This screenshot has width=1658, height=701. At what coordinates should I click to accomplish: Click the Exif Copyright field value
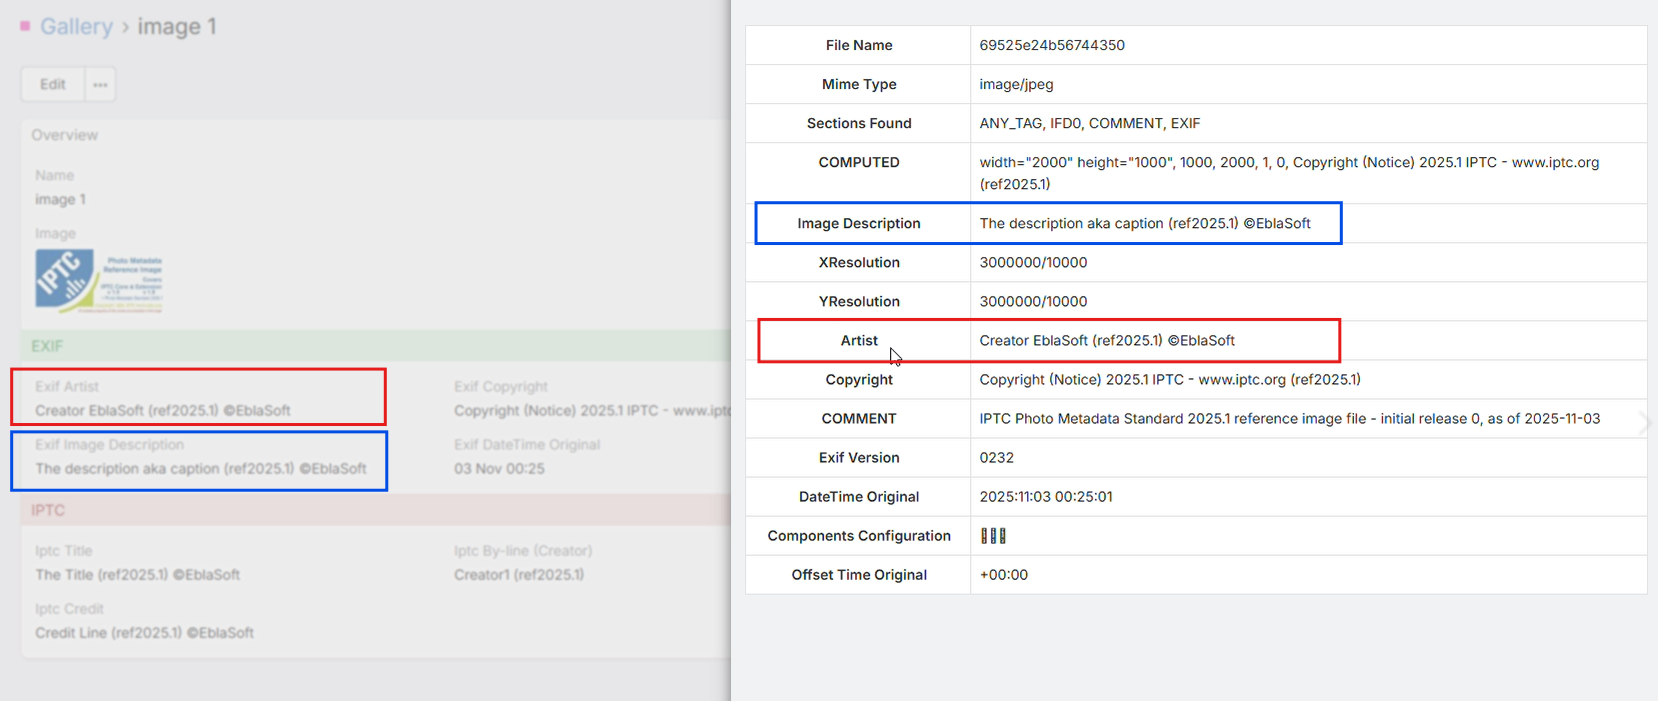(590, 410)
